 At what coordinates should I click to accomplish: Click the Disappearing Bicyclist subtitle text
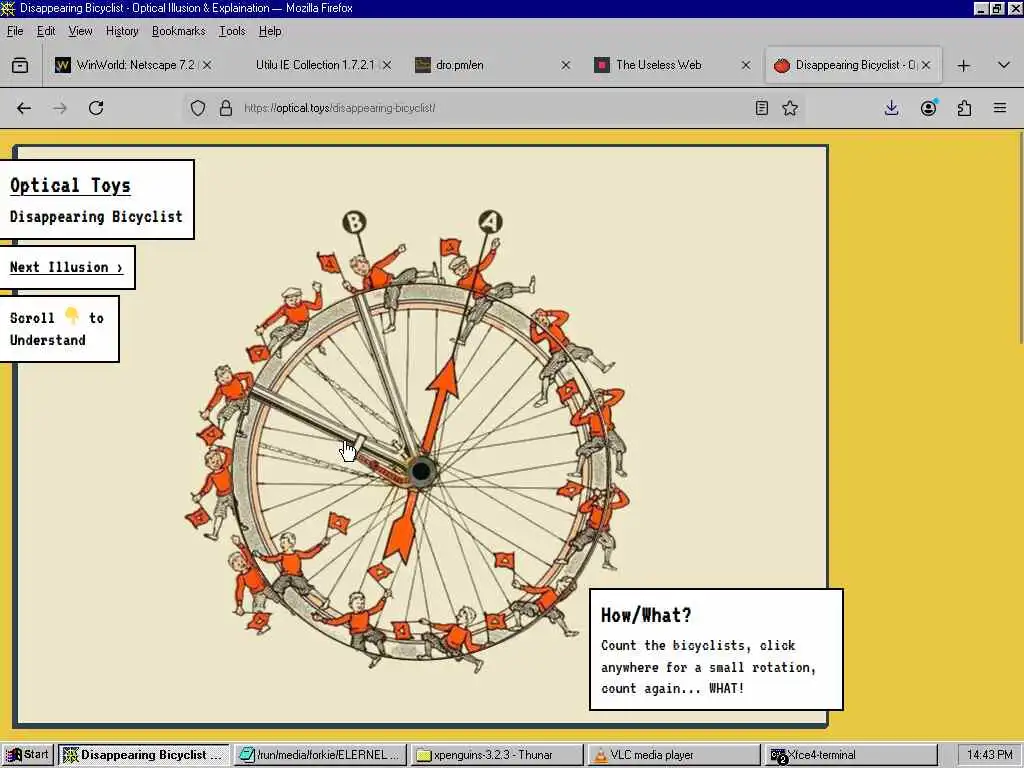[96, 217]
